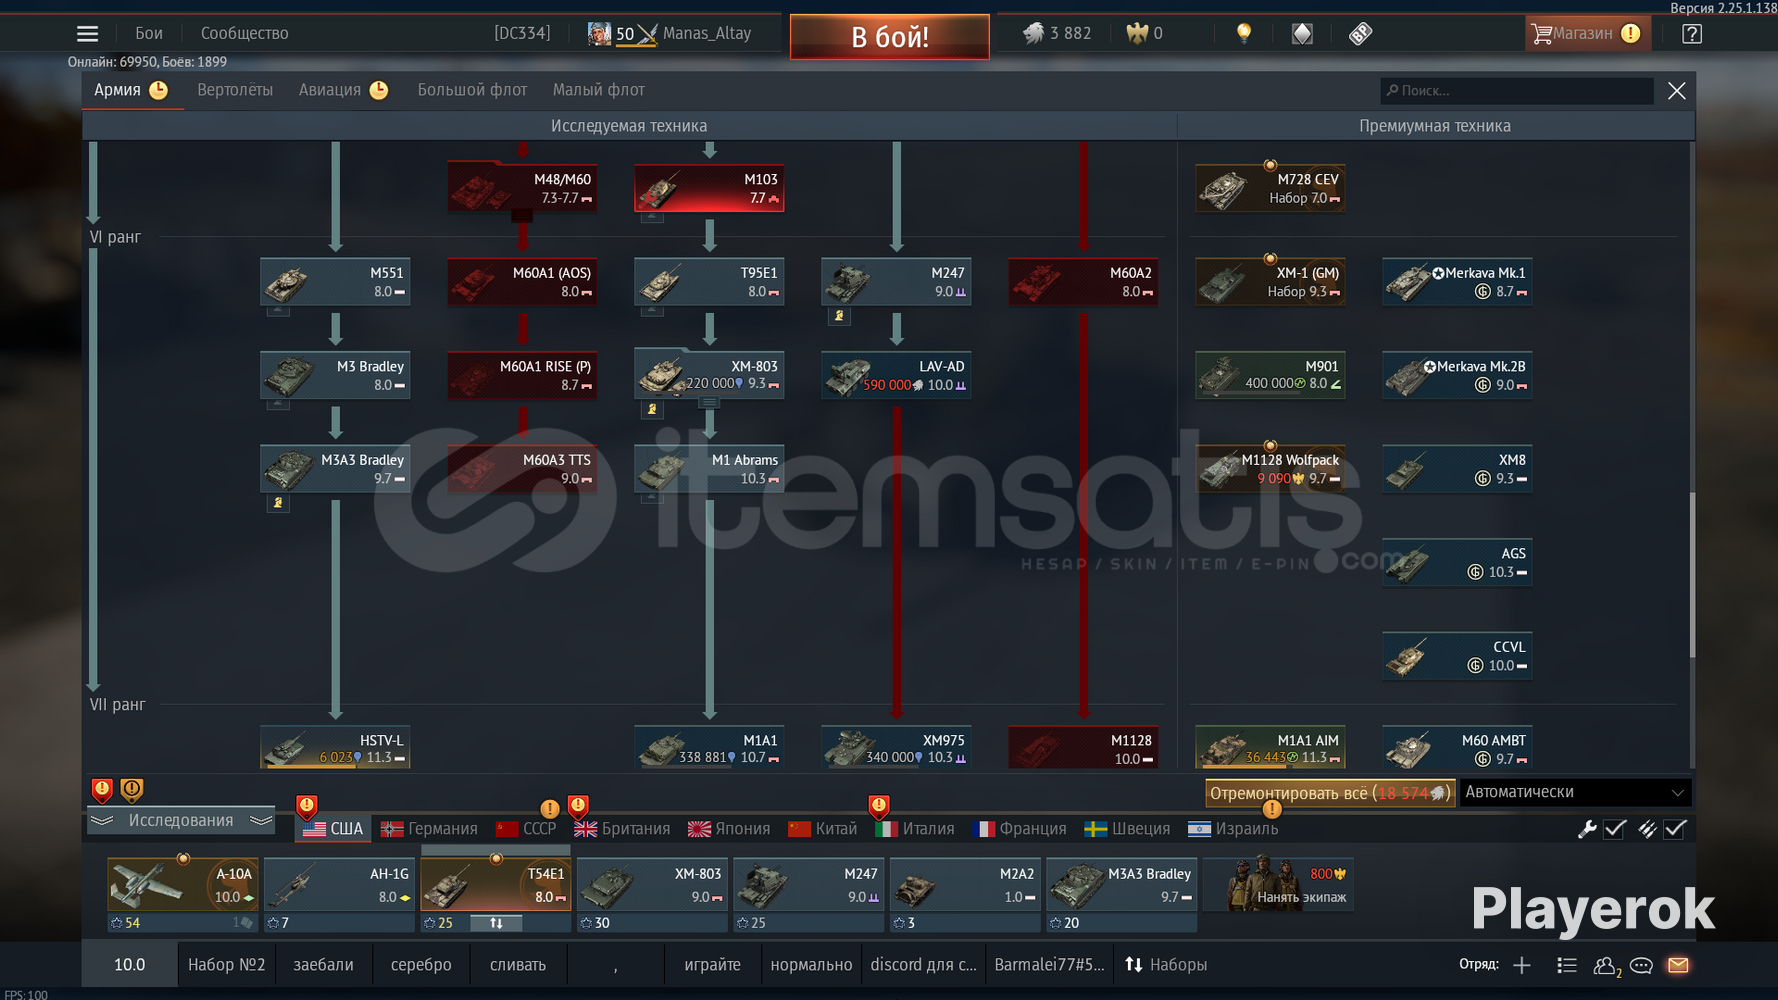
Task: Open the hamburger main menu
Action: [x=88, y=33]
